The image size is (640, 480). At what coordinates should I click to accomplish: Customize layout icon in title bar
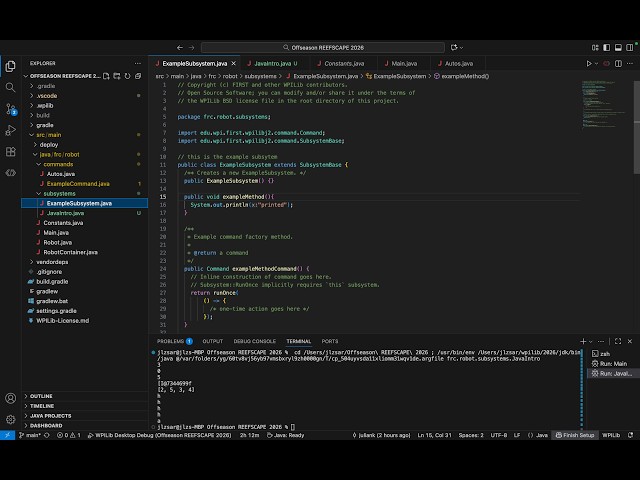(x=595, y=48)
